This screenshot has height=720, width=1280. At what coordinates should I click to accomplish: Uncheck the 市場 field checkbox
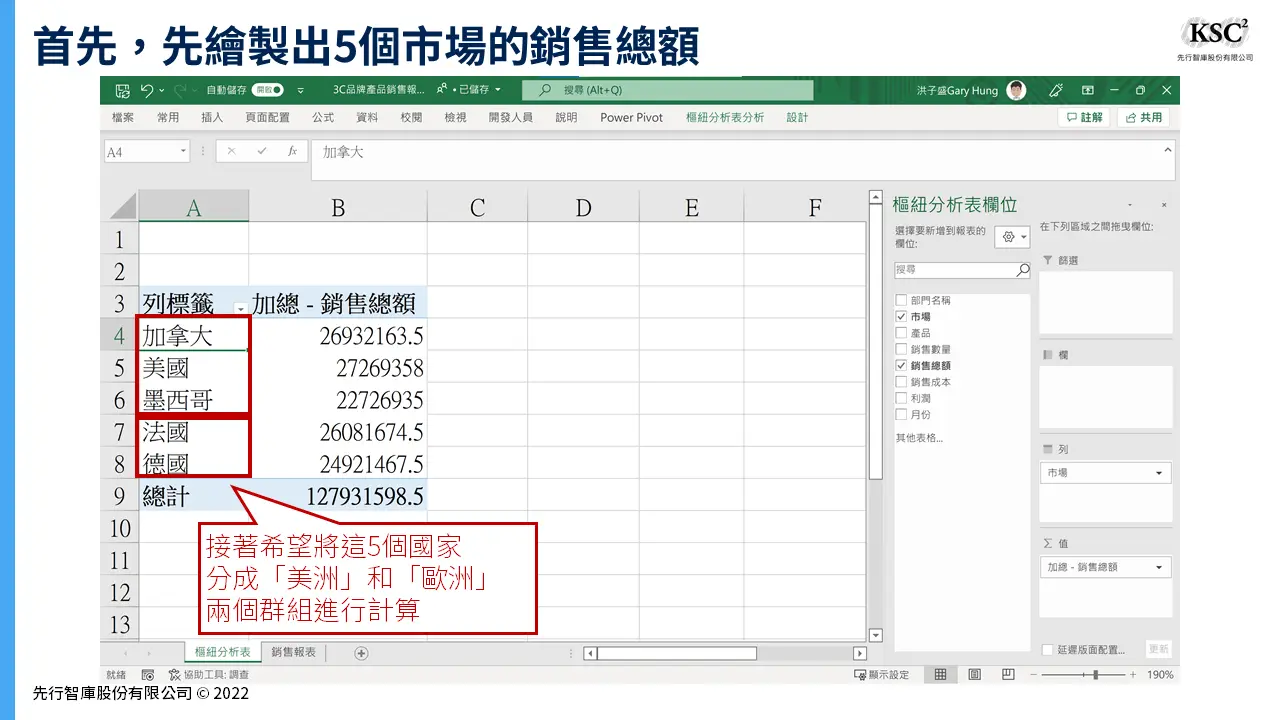pos(901,316)
